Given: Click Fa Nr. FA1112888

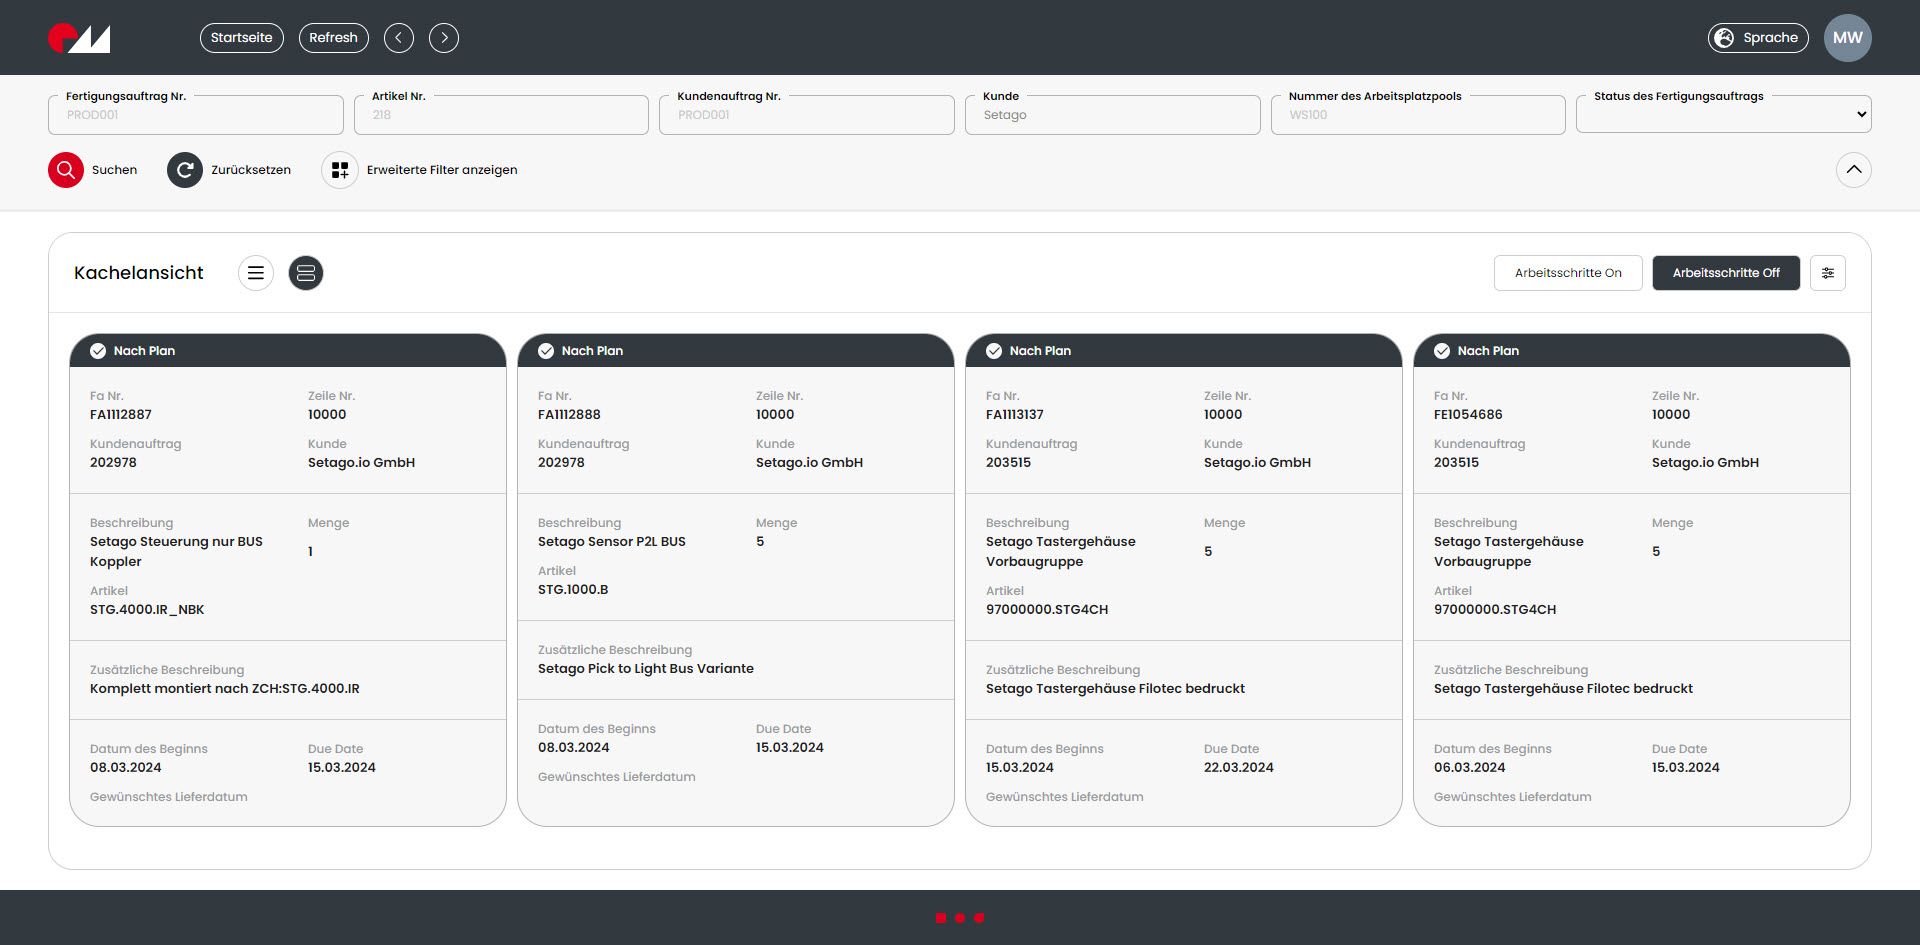Looking at the screenshot, I should [x=569, y=415].
